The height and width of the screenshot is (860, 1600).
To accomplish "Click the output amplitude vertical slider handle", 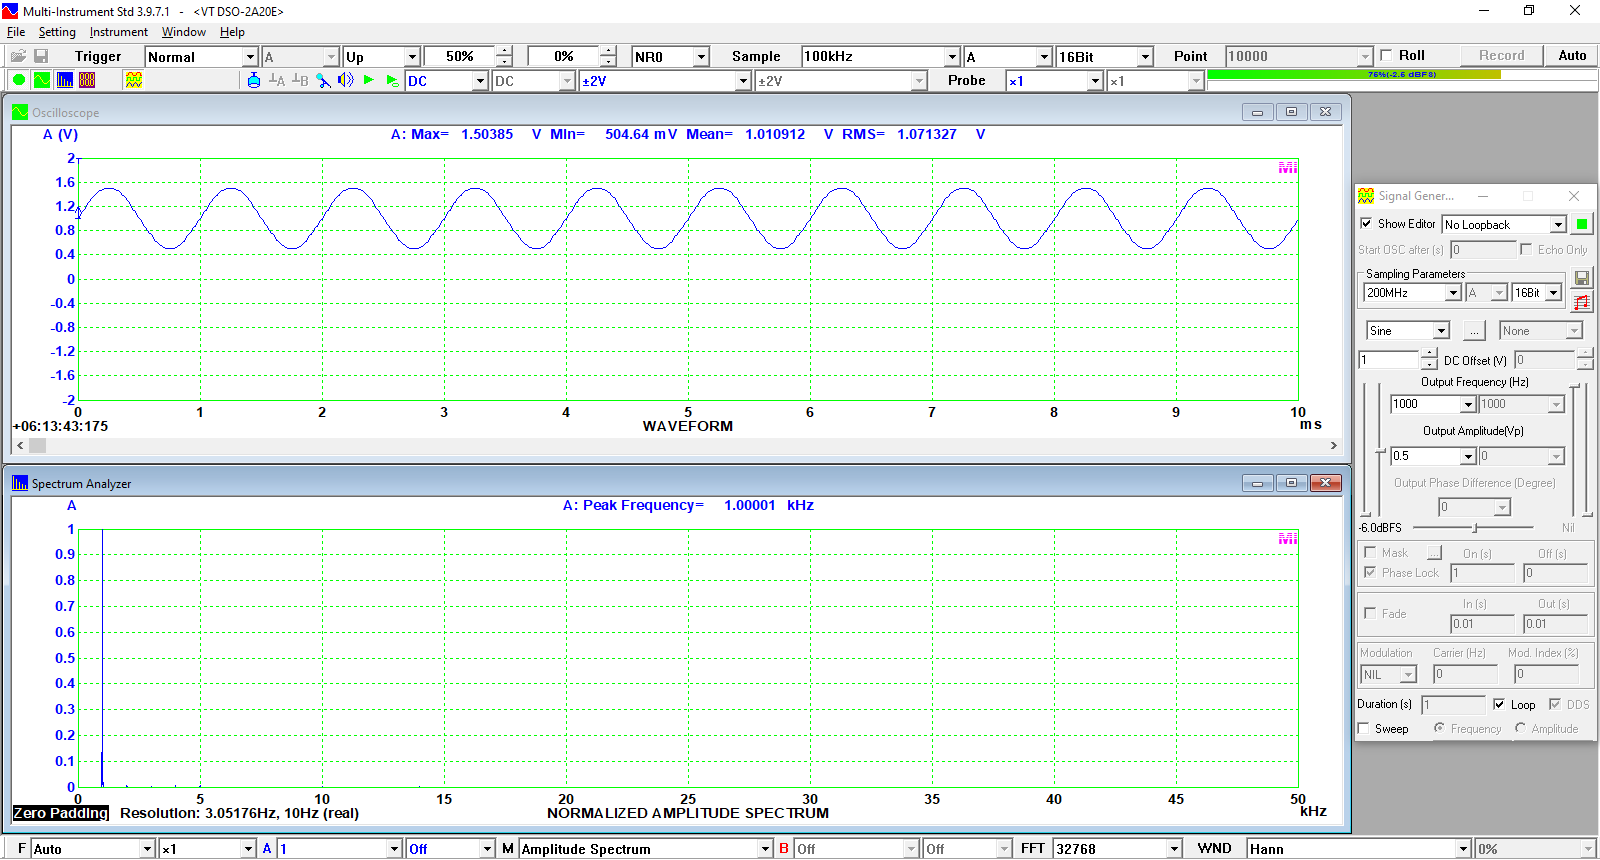I will click(1380, 451).
